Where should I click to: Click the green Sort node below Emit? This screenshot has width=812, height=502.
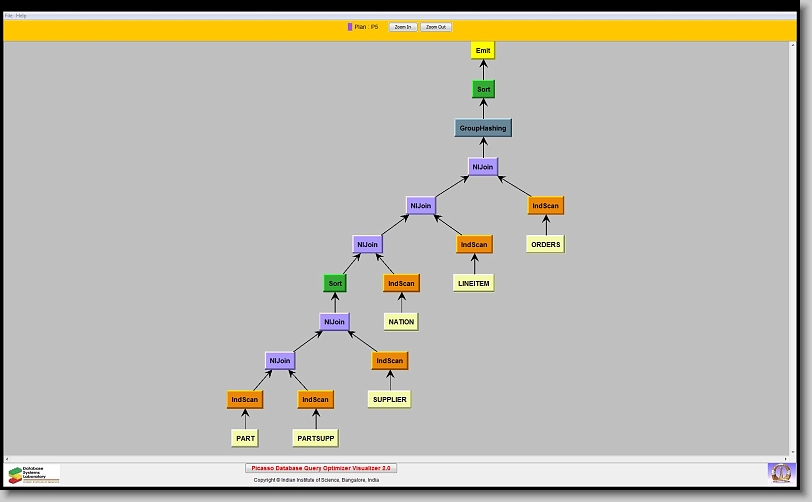point(483,89)
